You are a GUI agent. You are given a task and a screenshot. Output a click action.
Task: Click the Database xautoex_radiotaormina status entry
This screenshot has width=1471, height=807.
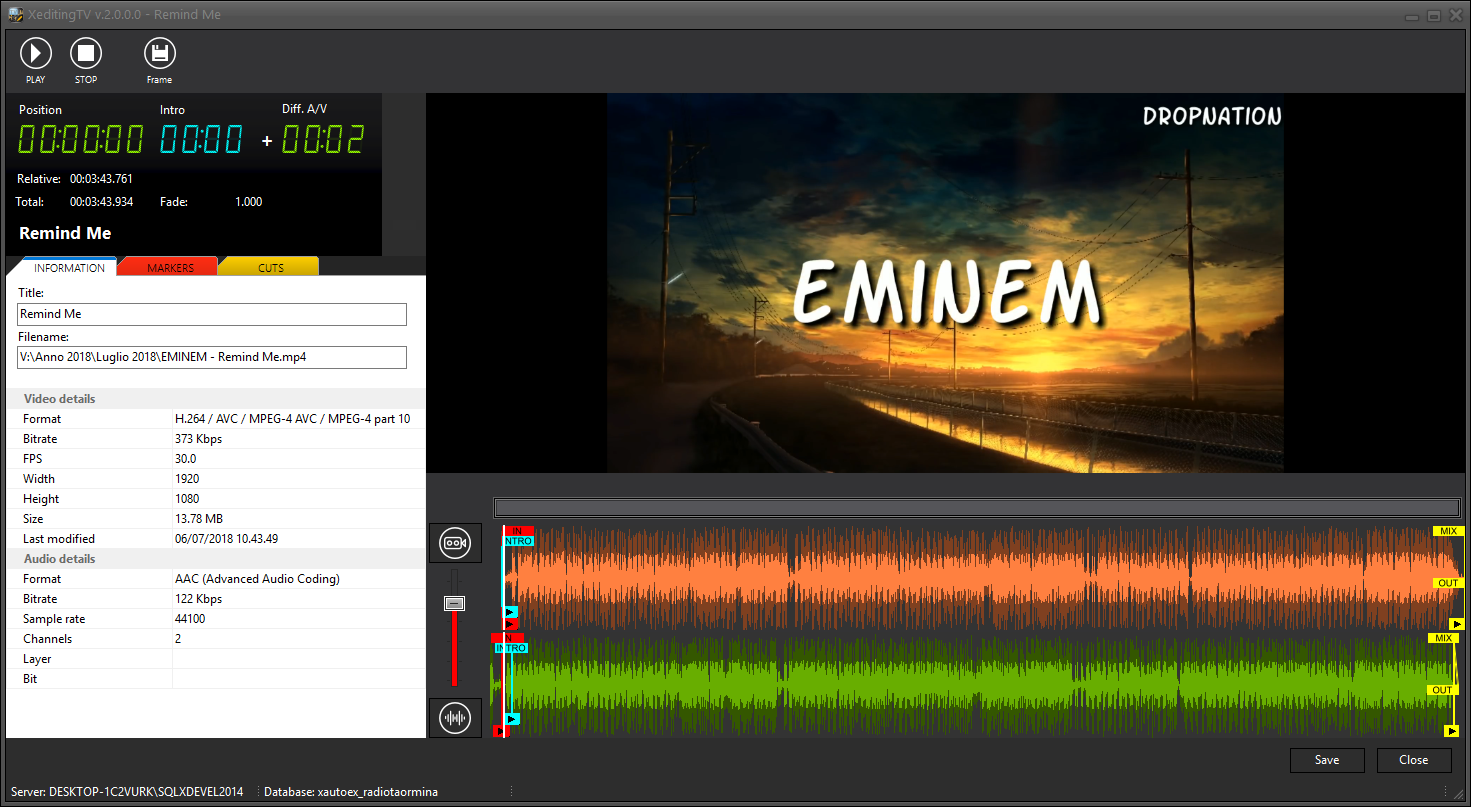(351, 792)
